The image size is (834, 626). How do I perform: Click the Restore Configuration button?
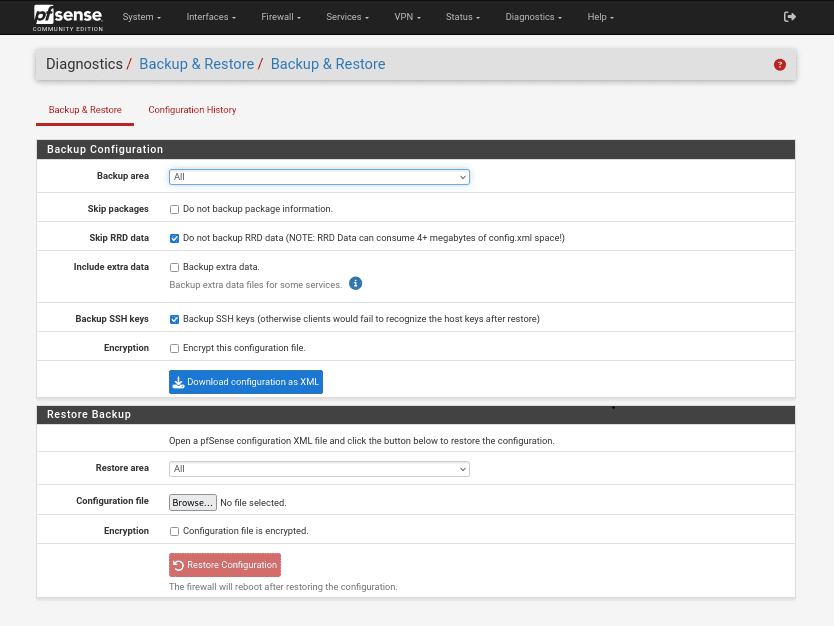(225, 565)
